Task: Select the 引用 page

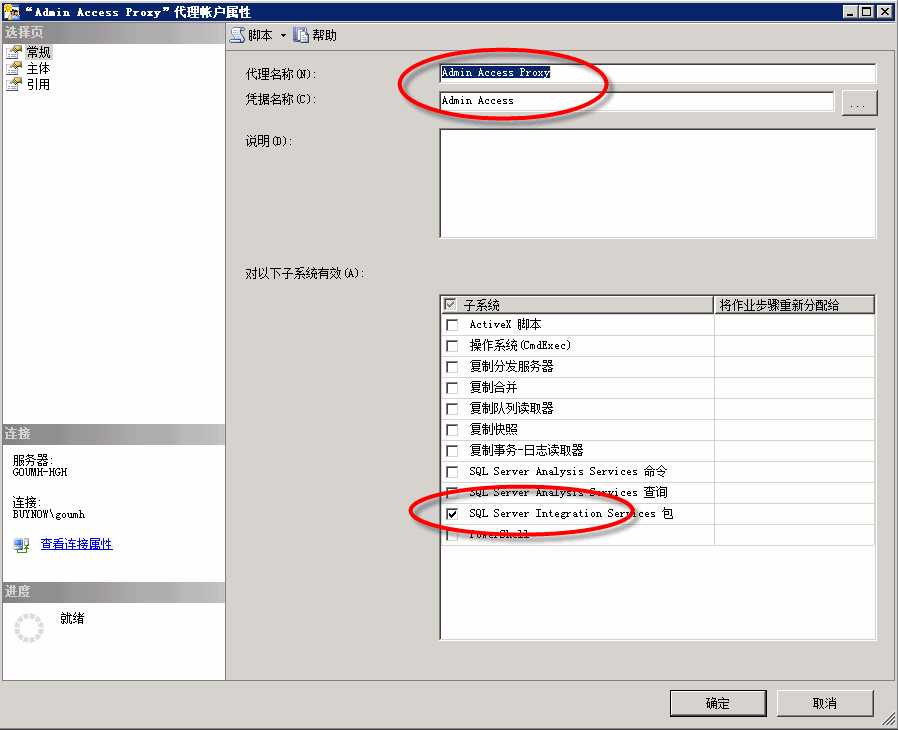Action: (38, 85)
